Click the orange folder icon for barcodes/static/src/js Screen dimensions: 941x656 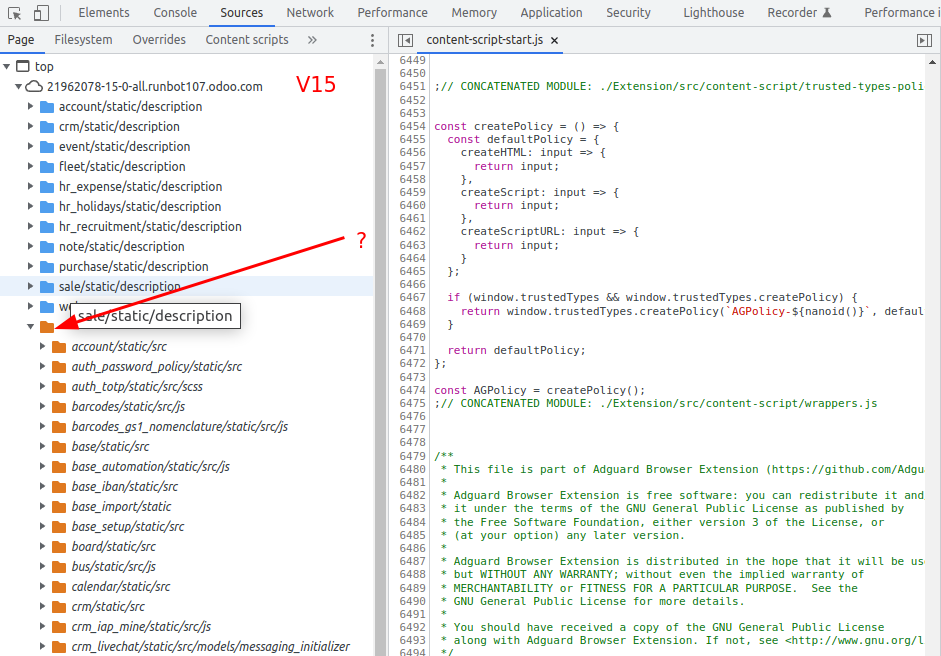[58, 407]
